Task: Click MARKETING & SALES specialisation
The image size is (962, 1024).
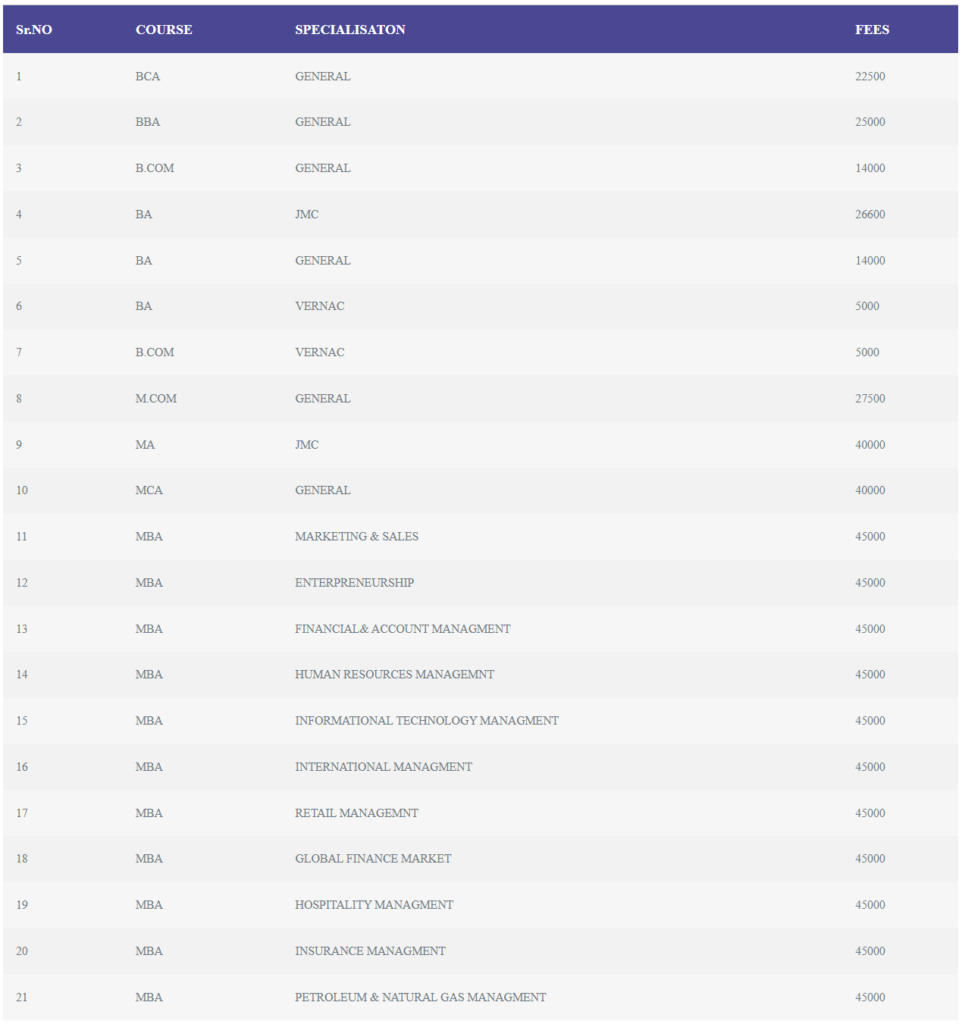Action: (x=357, y=536)
